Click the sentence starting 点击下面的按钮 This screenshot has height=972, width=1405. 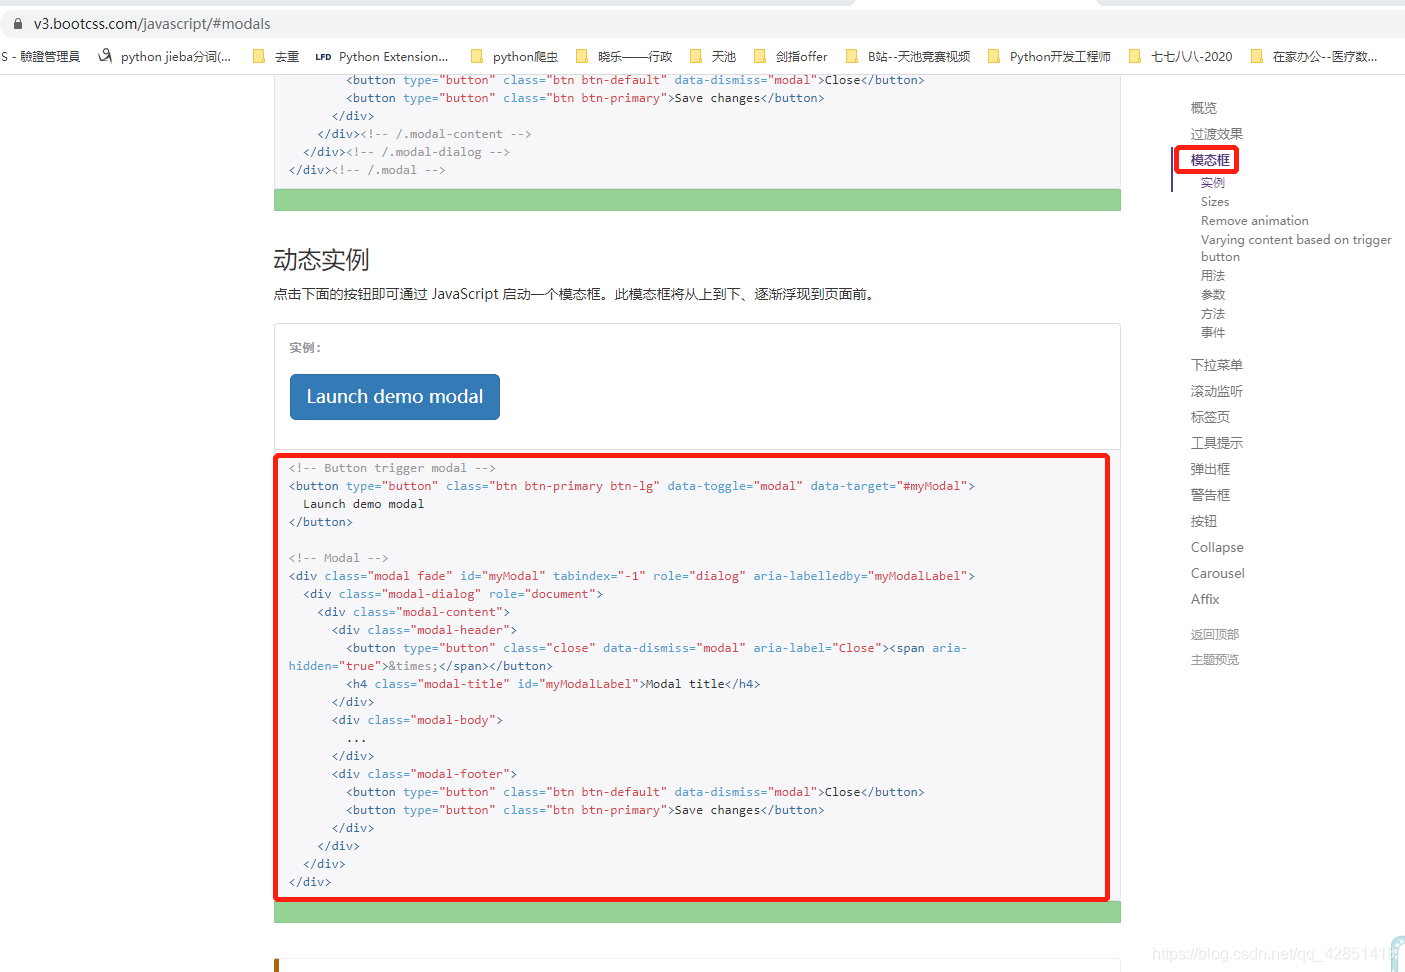[576, 294]
